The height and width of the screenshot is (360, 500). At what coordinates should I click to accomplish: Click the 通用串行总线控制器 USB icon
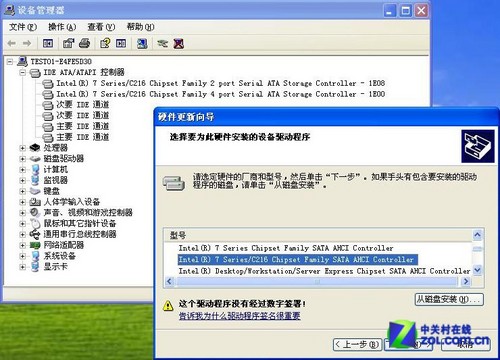coord(35,234)
